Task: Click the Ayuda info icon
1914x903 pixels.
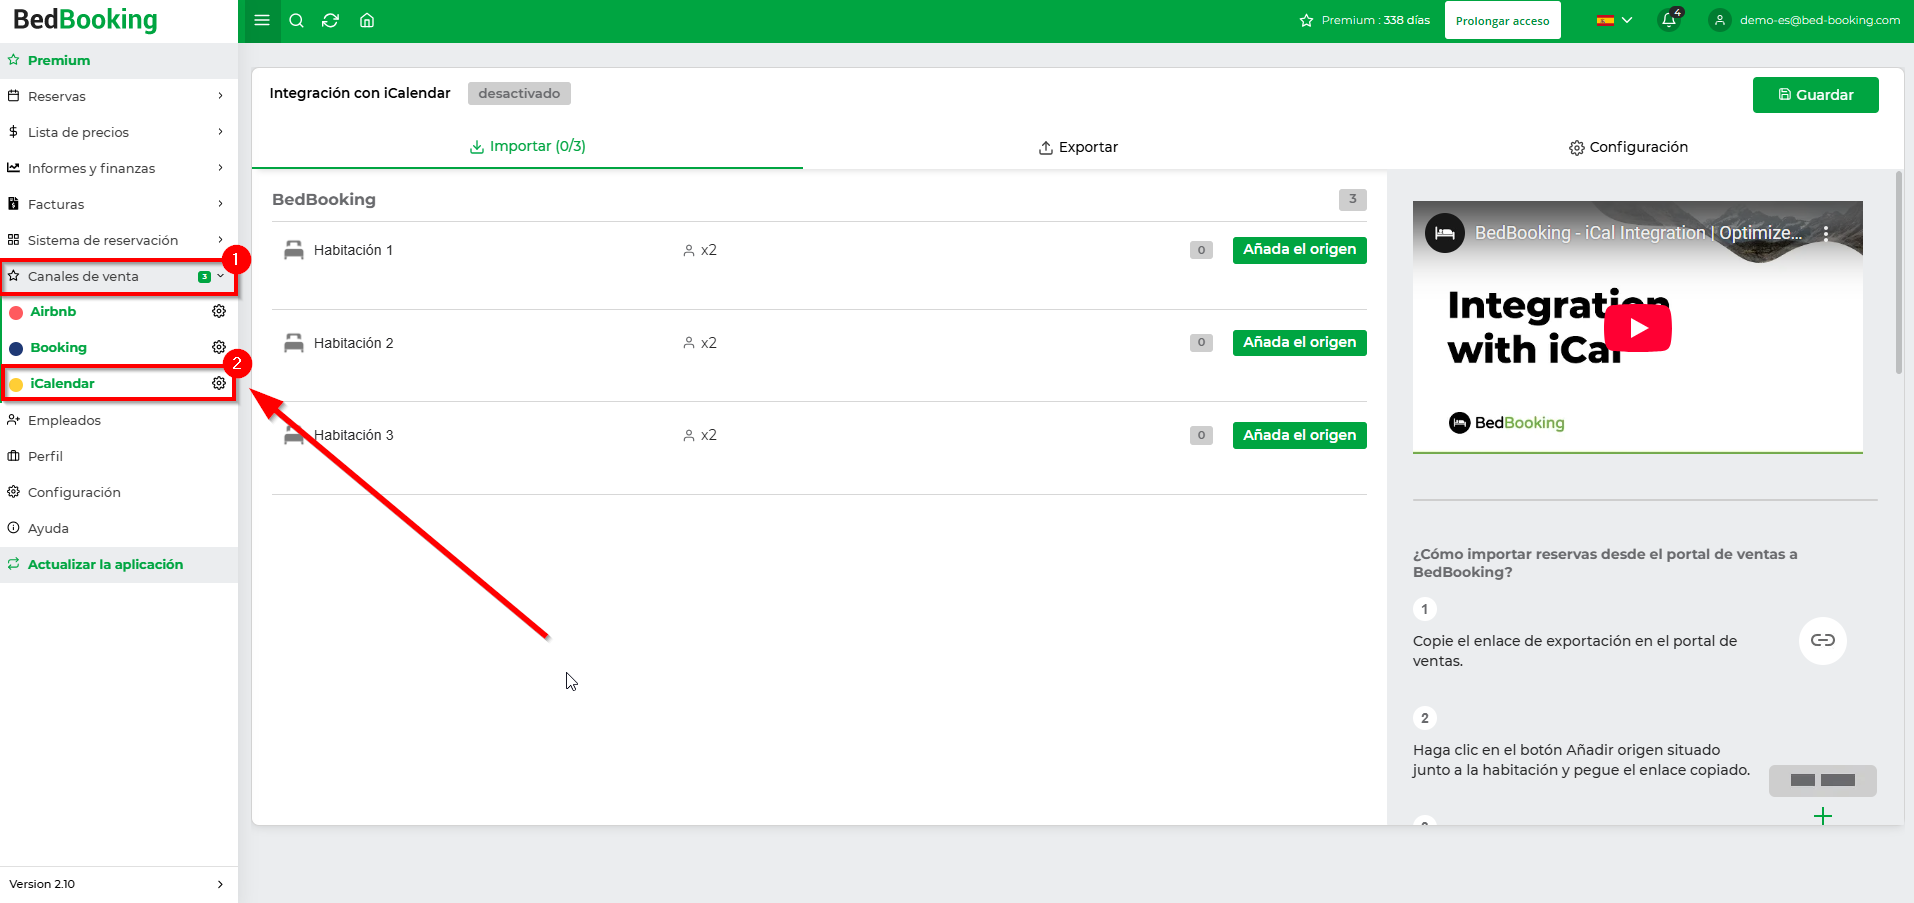Action: 13,528
